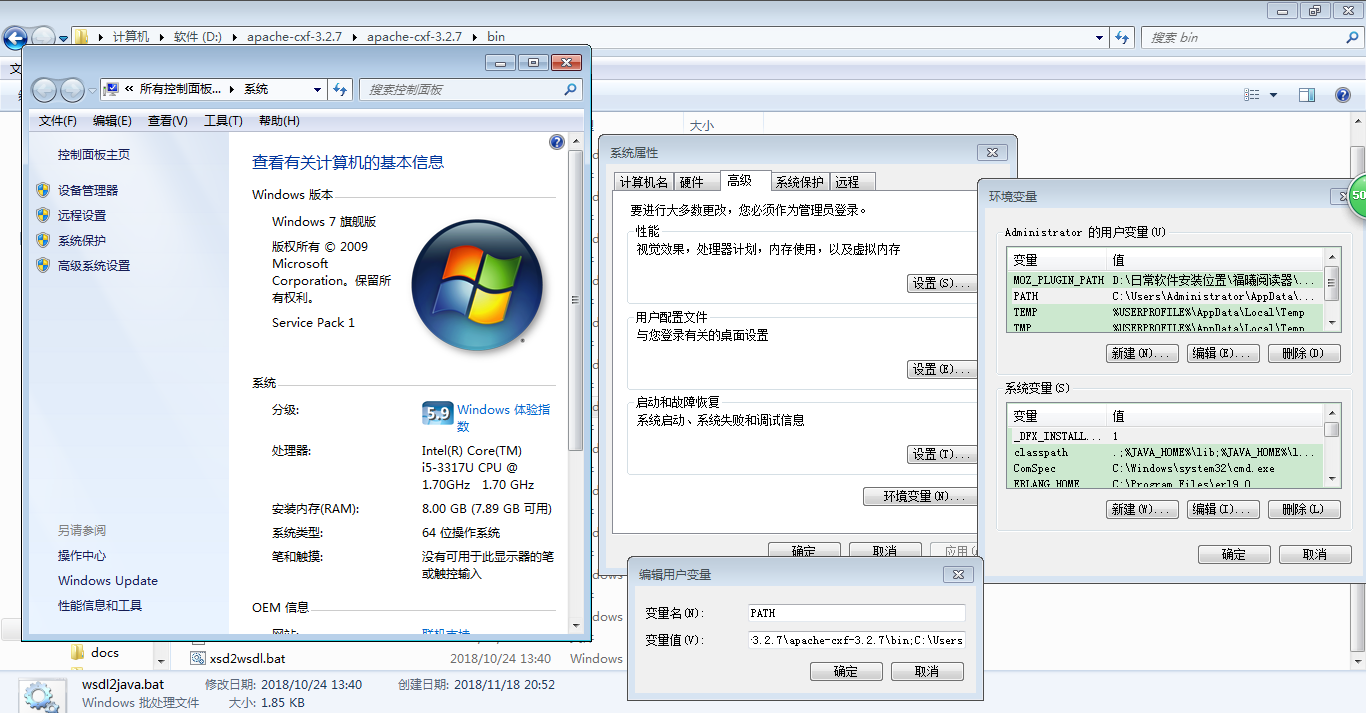Click 取消 in the 环境变量 dialog
The height and width of the screenshot is (713, 1366).
point(1315,555)
